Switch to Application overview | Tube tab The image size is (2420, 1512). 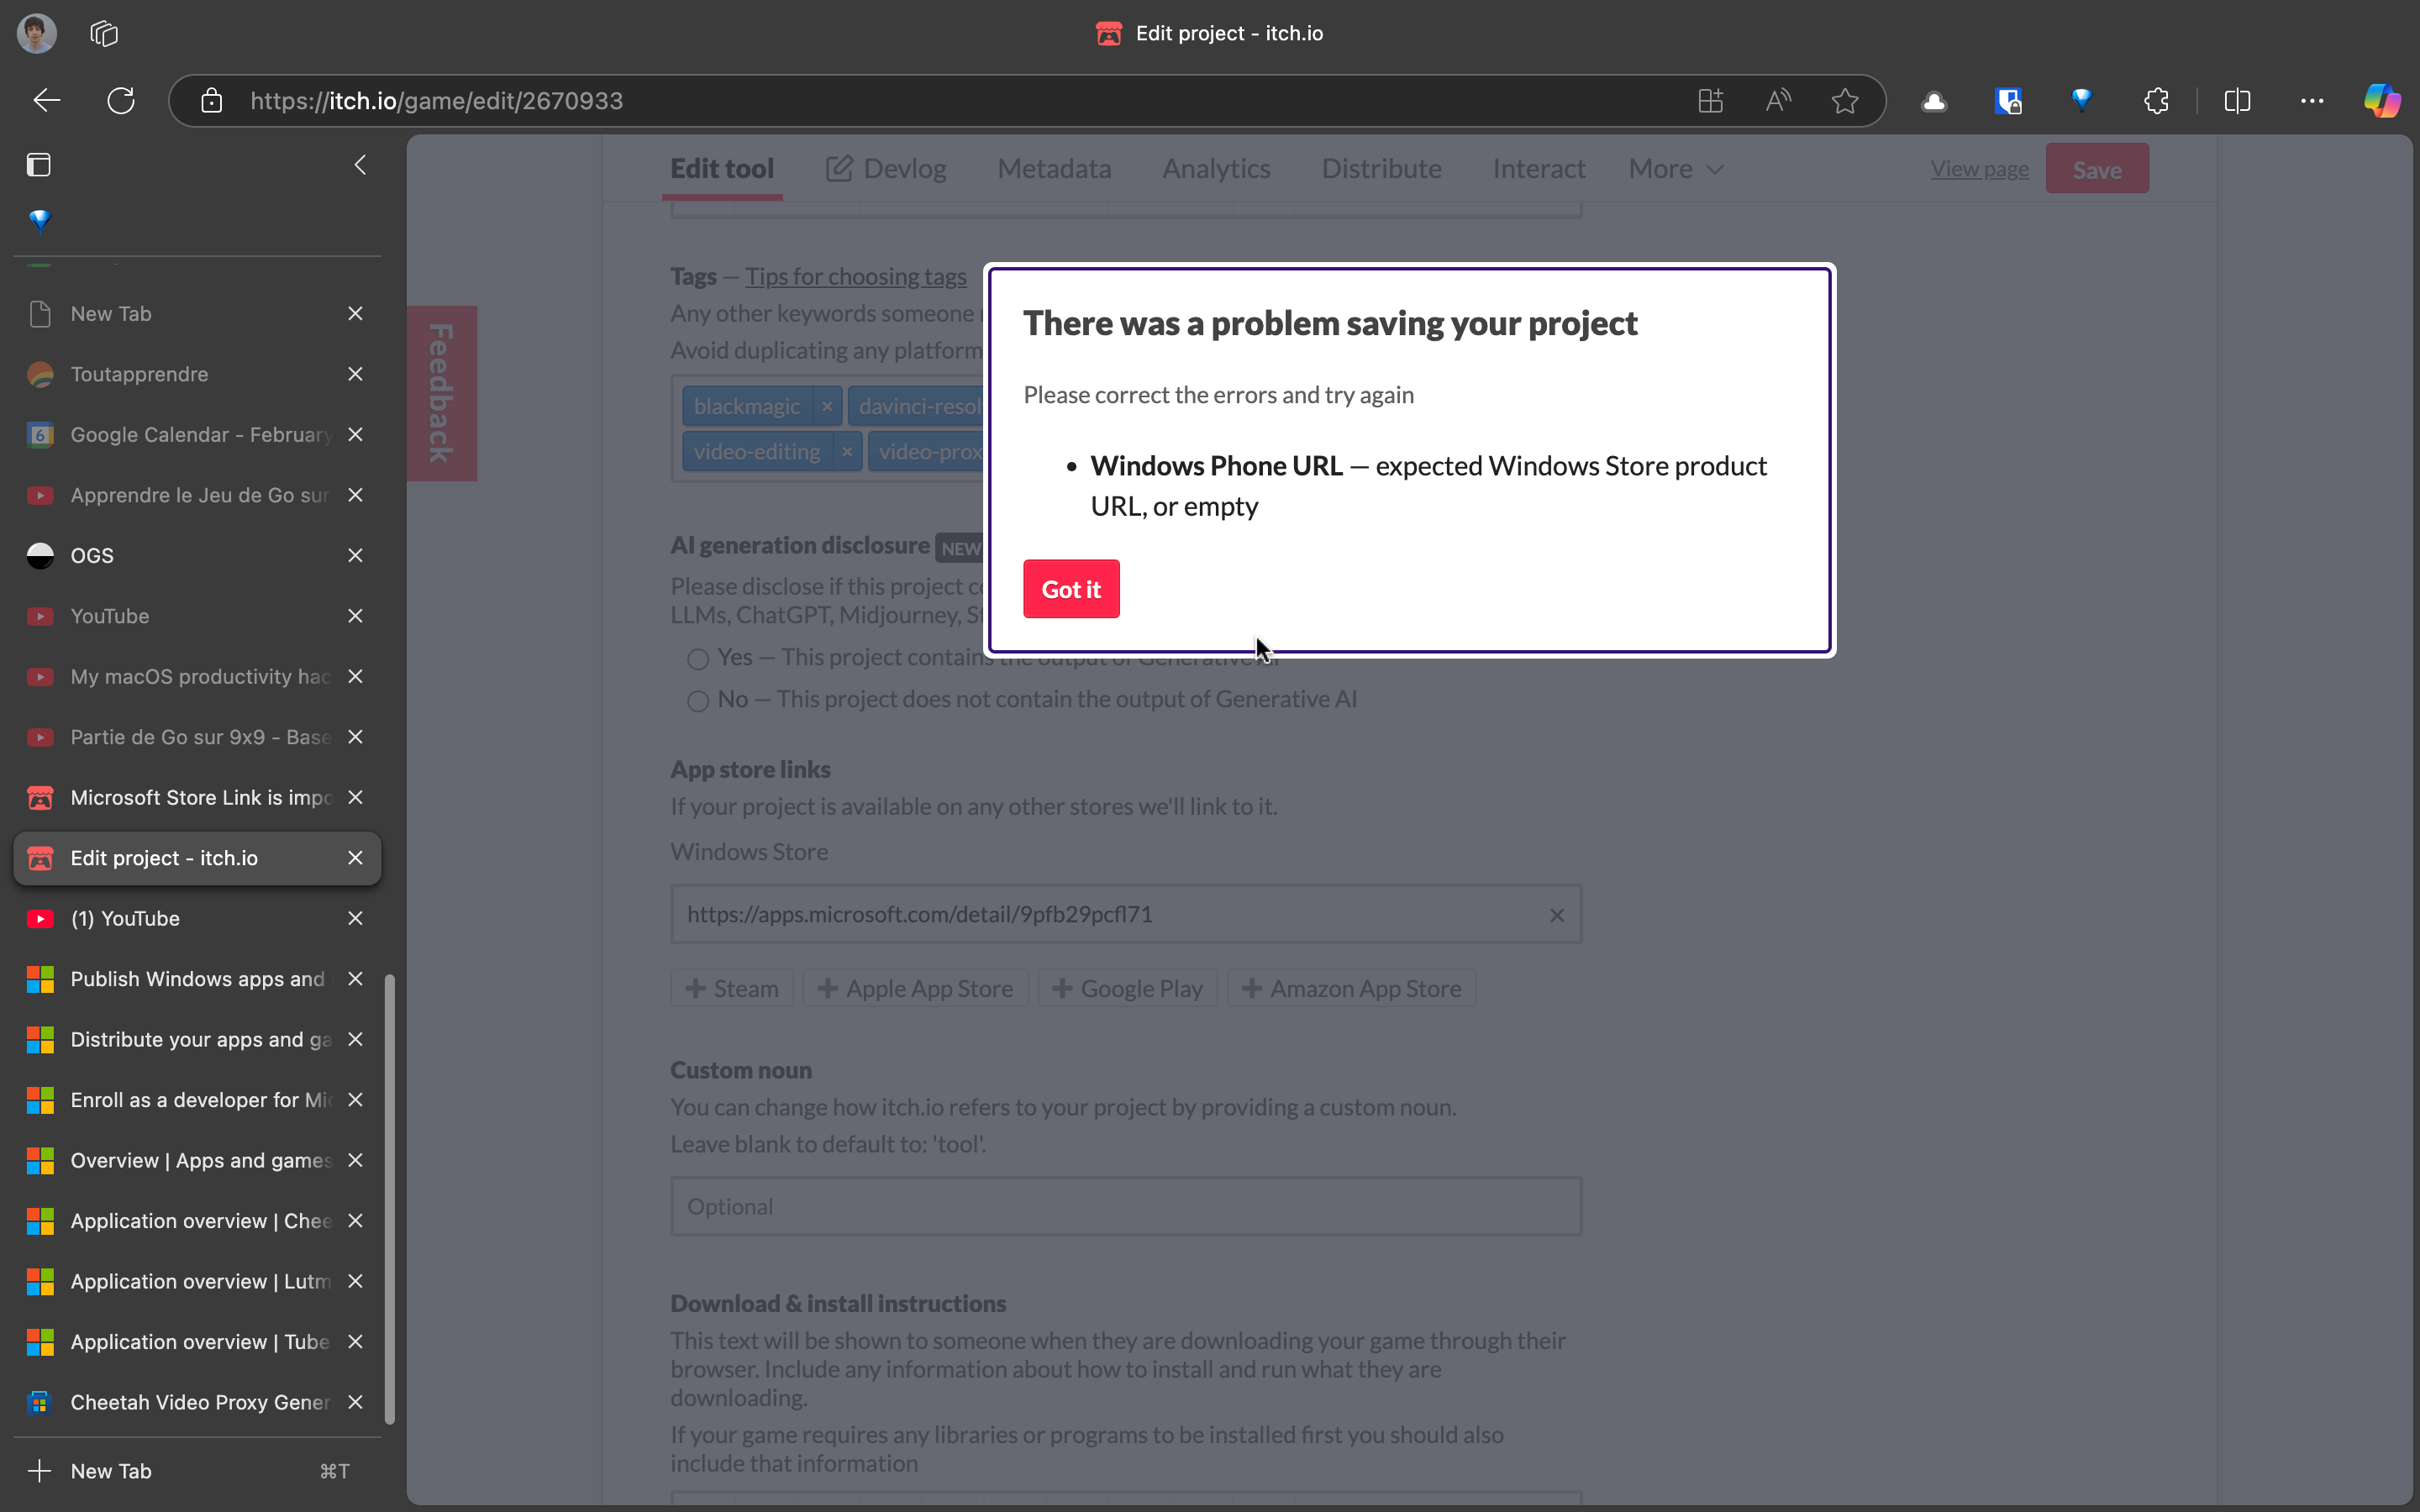(x=197, y=1342)
